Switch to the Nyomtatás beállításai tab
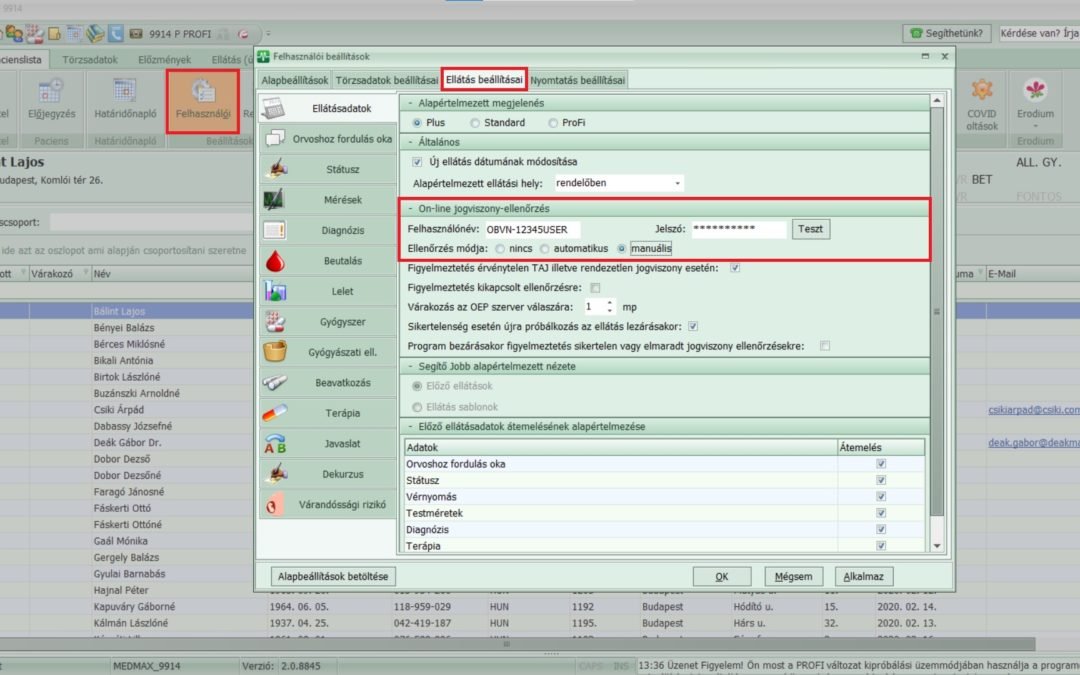The width and height of the screenshot is (1080, 675). point(579,79)
